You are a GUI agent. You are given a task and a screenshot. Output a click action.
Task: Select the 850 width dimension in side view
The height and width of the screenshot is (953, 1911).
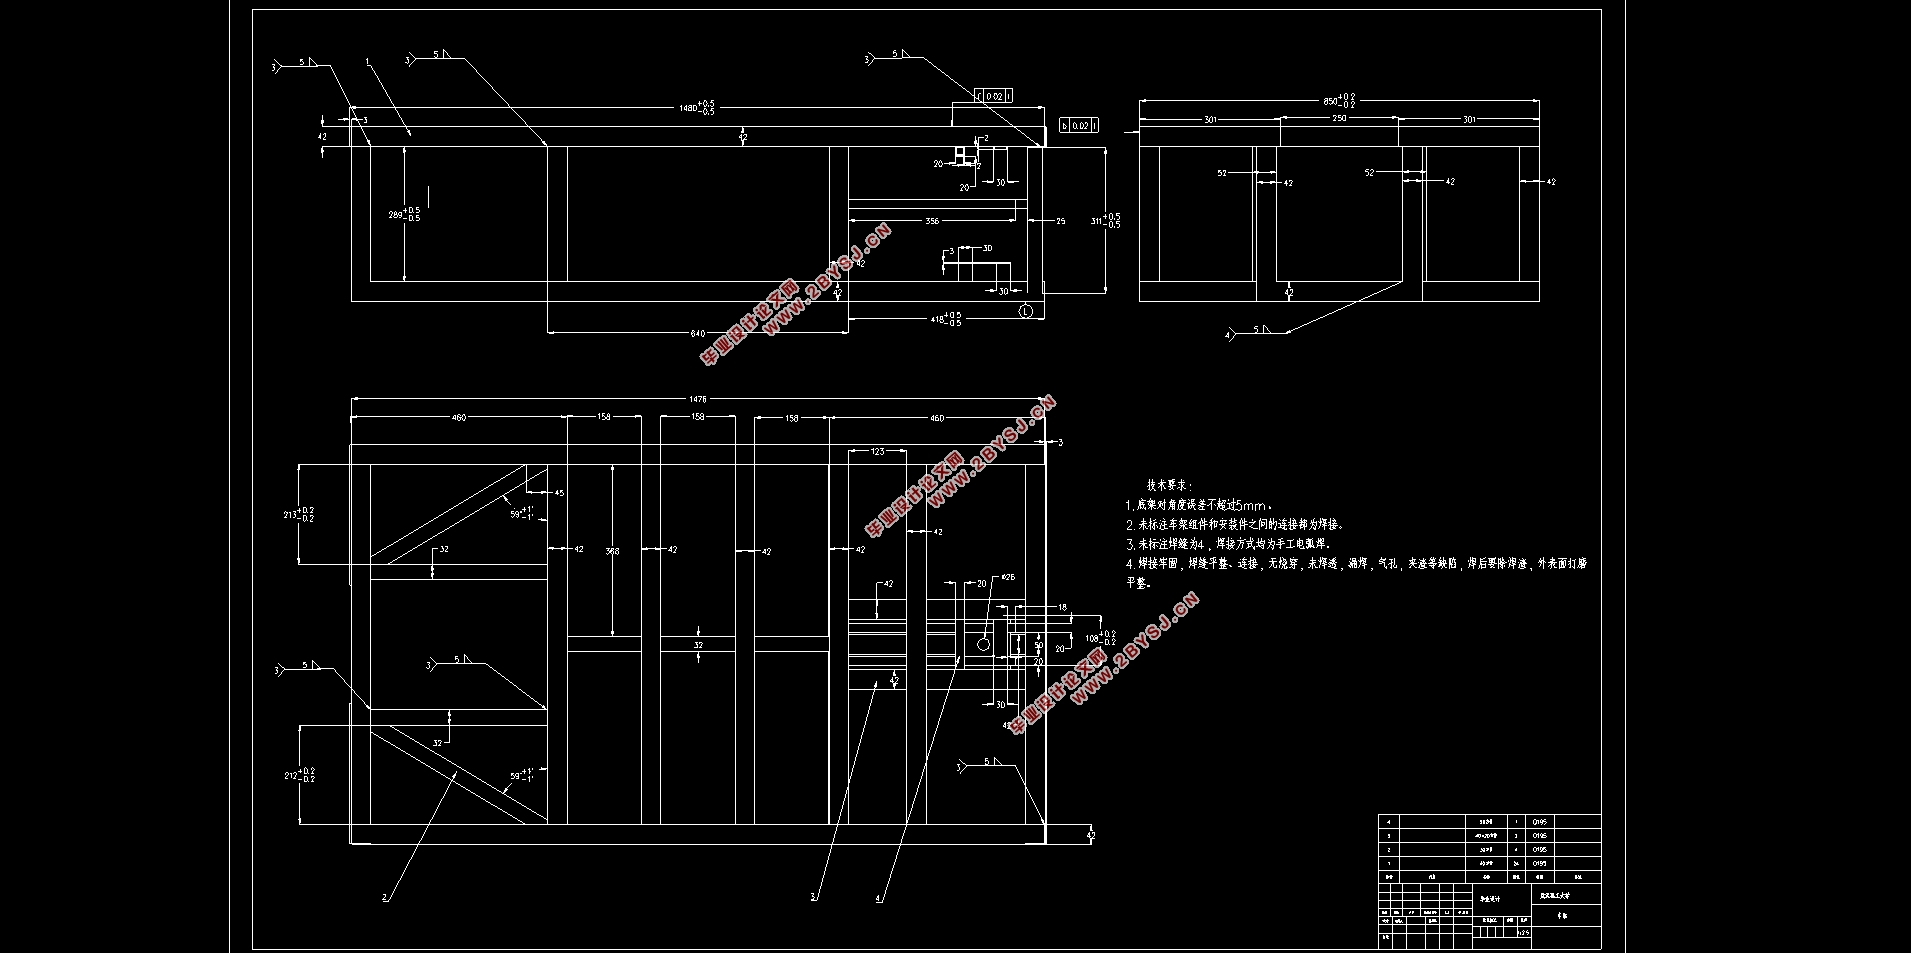point(1339,100)
